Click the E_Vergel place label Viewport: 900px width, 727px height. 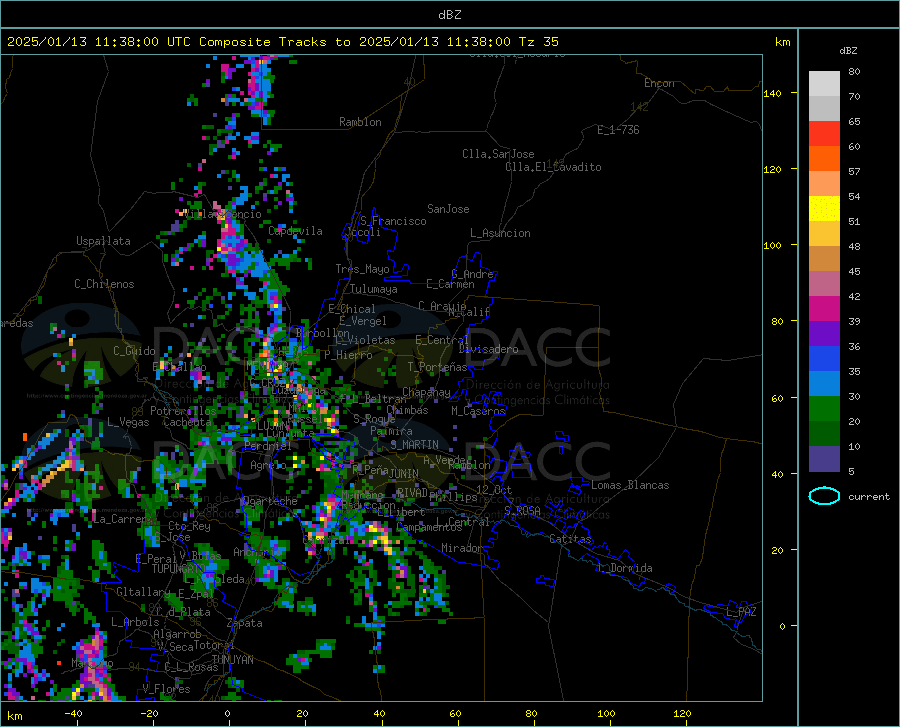[363, 321]
